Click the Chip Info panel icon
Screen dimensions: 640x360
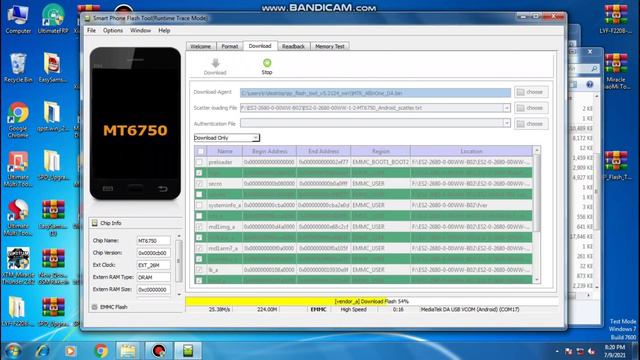[95, 223]
